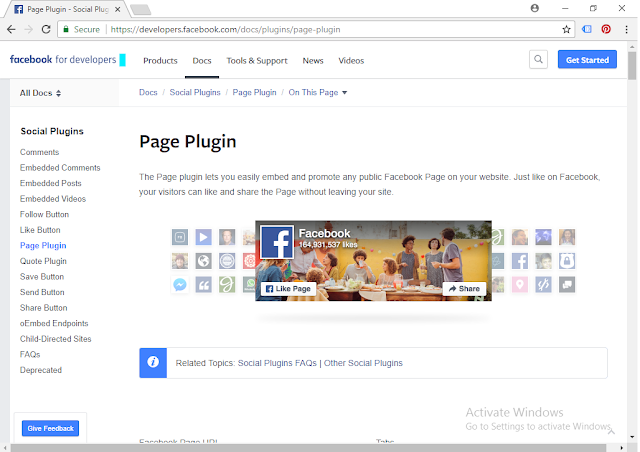640x452 pixels.
Task: Close the Page Plugin browser tab
Action: pyautogui.click(x=118, y=9)
